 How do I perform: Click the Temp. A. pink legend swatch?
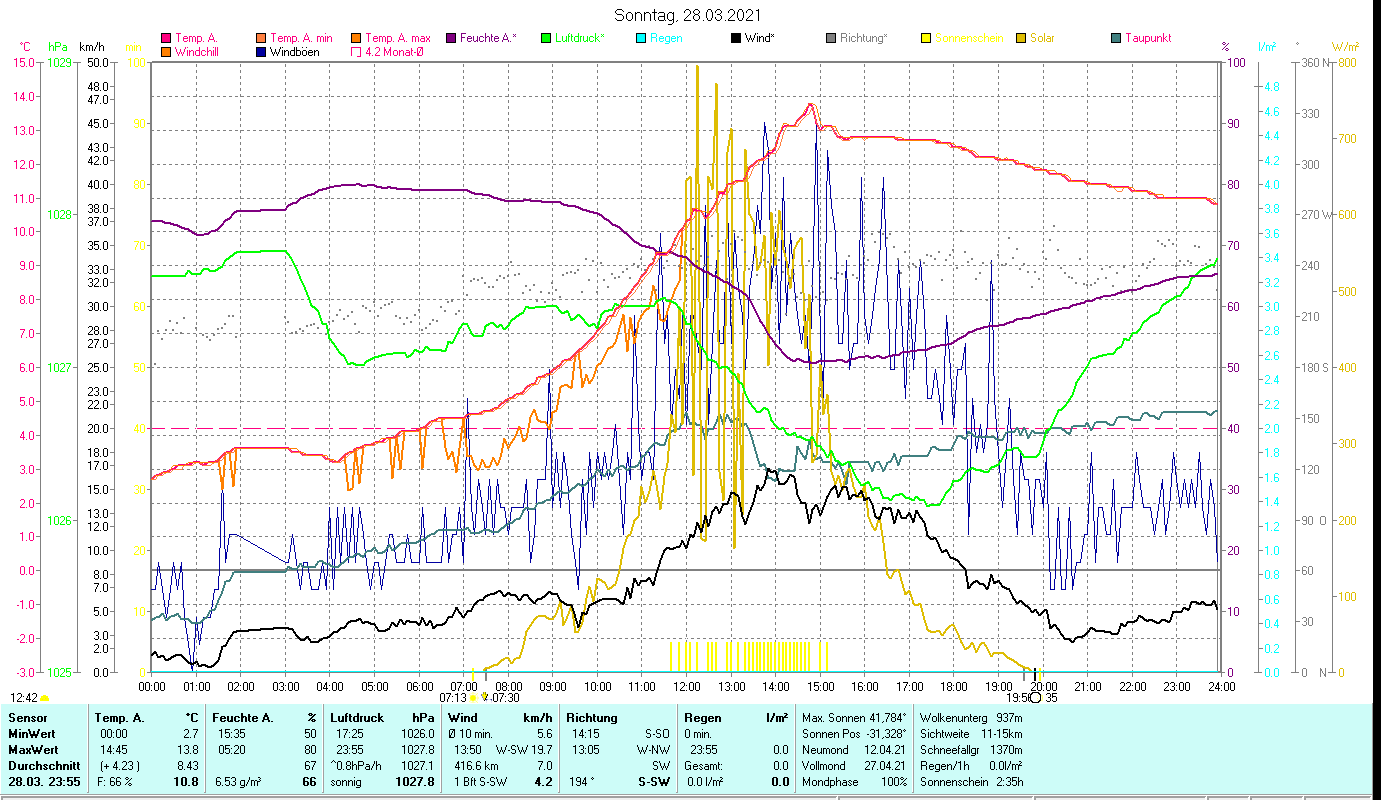click(166, 38)
